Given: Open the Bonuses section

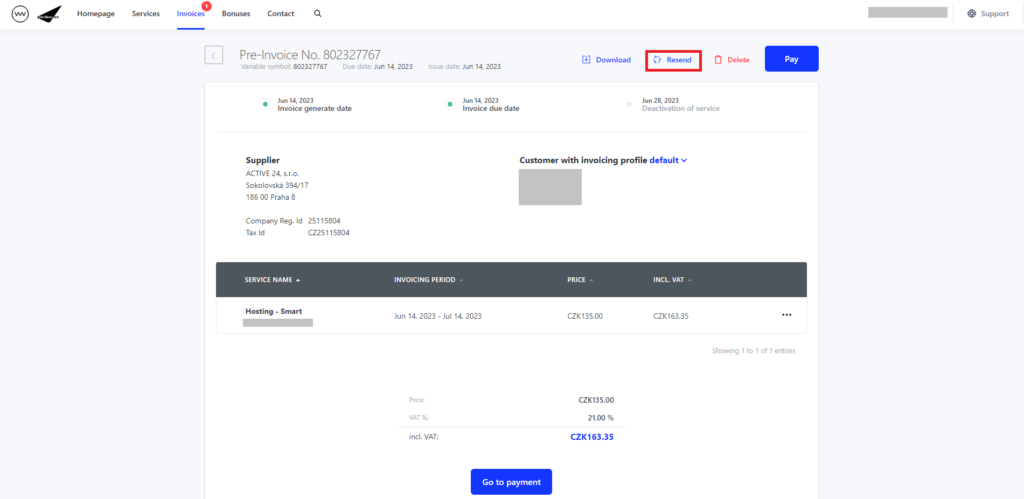Looking at the screenshot, I should [x=236, y=14].
